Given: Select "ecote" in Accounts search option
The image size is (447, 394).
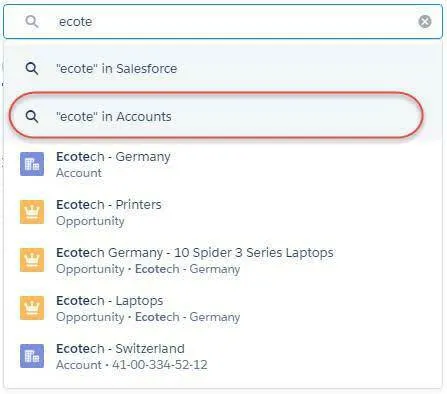Looking at the screenshot, I should click(x=216, y=116).
